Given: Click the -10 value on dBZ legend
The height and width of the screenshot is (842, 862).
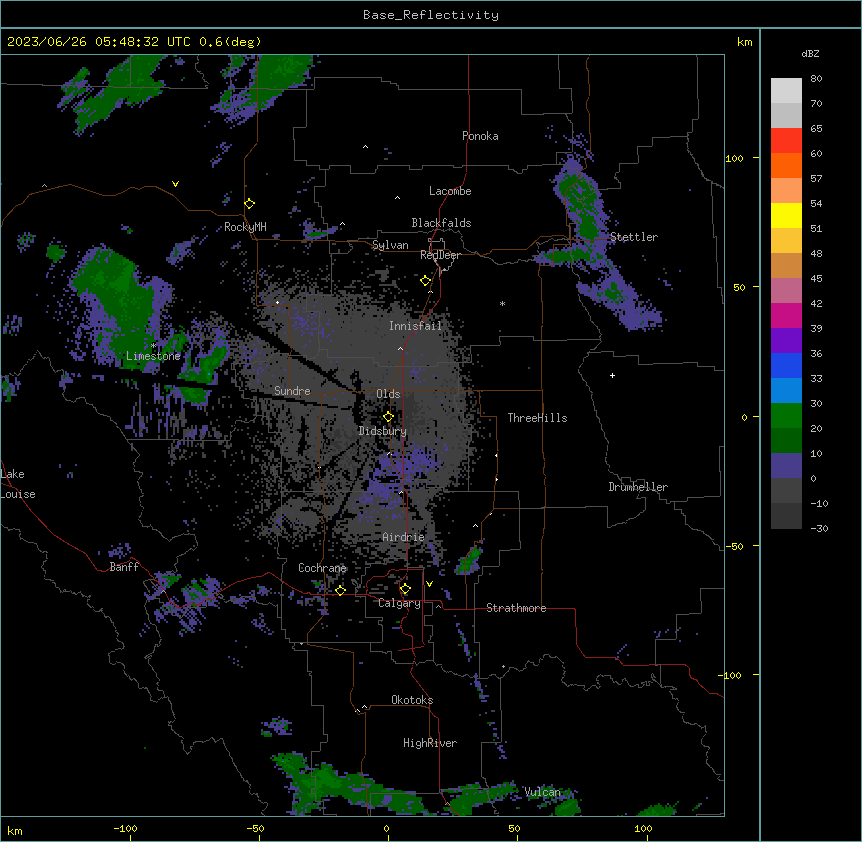Looking at the screenshot, I should coord(819,503).
